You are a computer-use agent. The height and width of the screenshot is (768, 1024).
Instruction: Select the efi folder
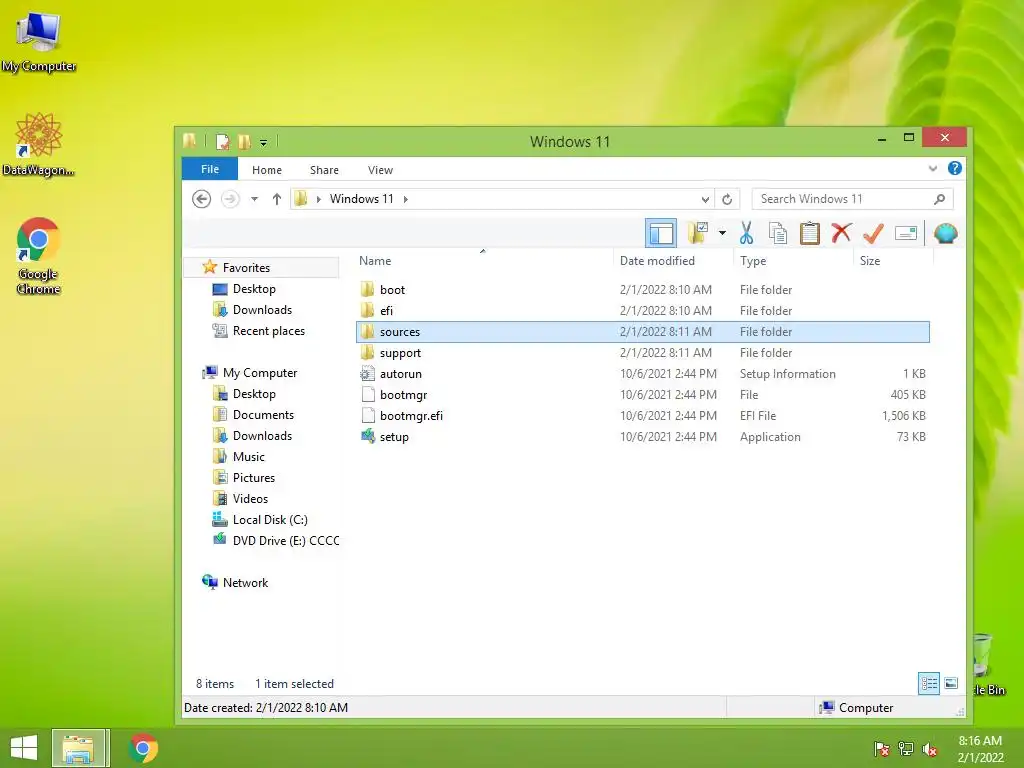(643, 310)
